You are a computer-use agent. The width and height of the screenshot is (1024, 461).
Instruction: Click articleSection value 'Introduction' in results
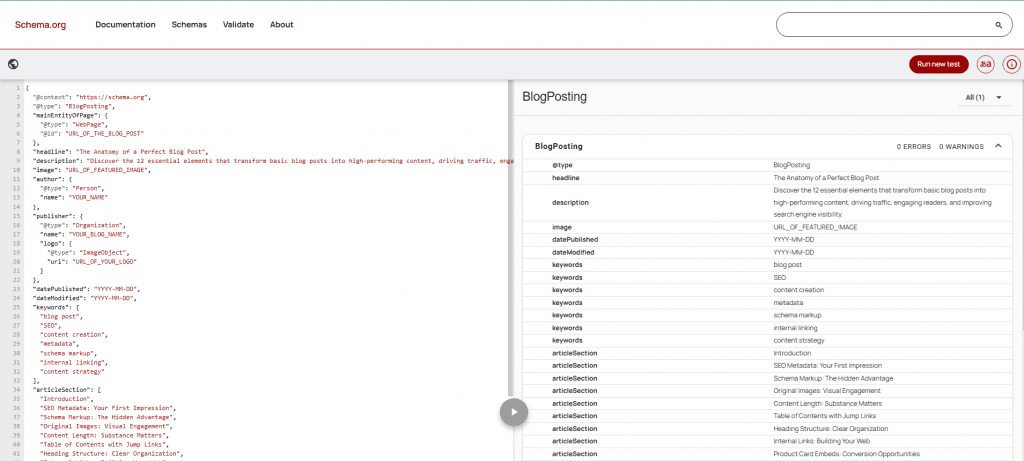(x=792, y=353)
